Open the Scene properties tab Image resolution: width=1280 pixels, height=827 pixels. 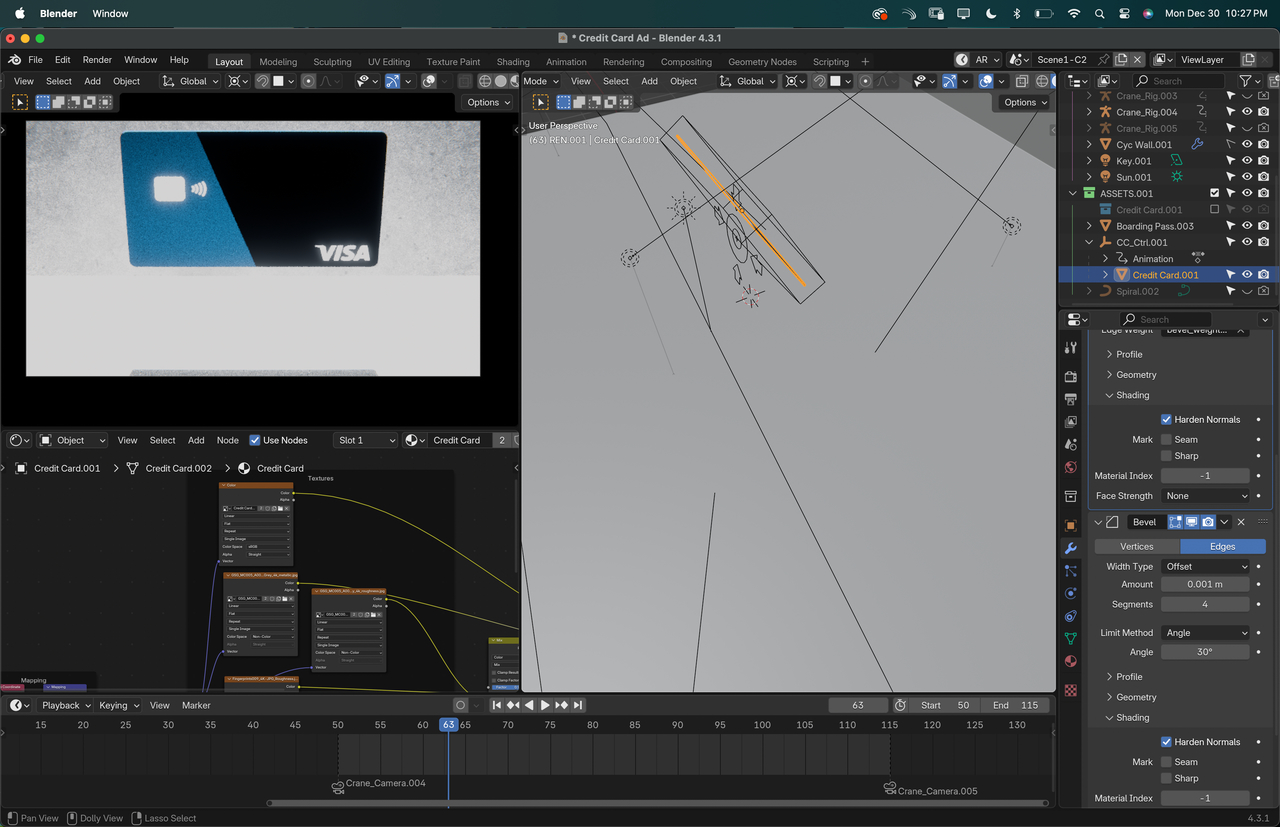[x=1071, y=444]
